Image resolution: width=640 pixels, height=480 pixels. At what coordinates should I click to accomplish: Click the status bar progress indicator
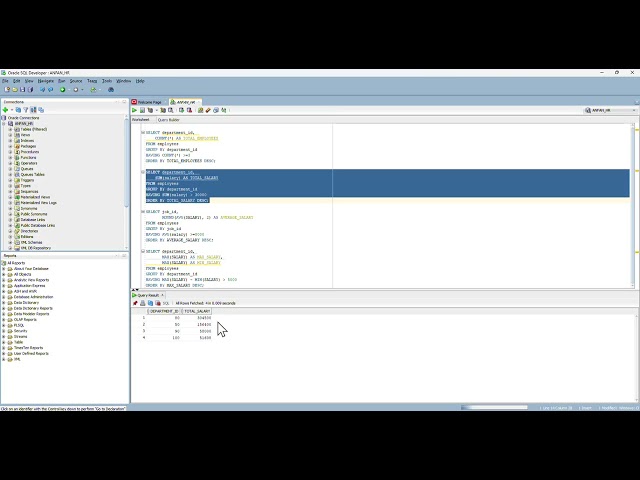494,407
